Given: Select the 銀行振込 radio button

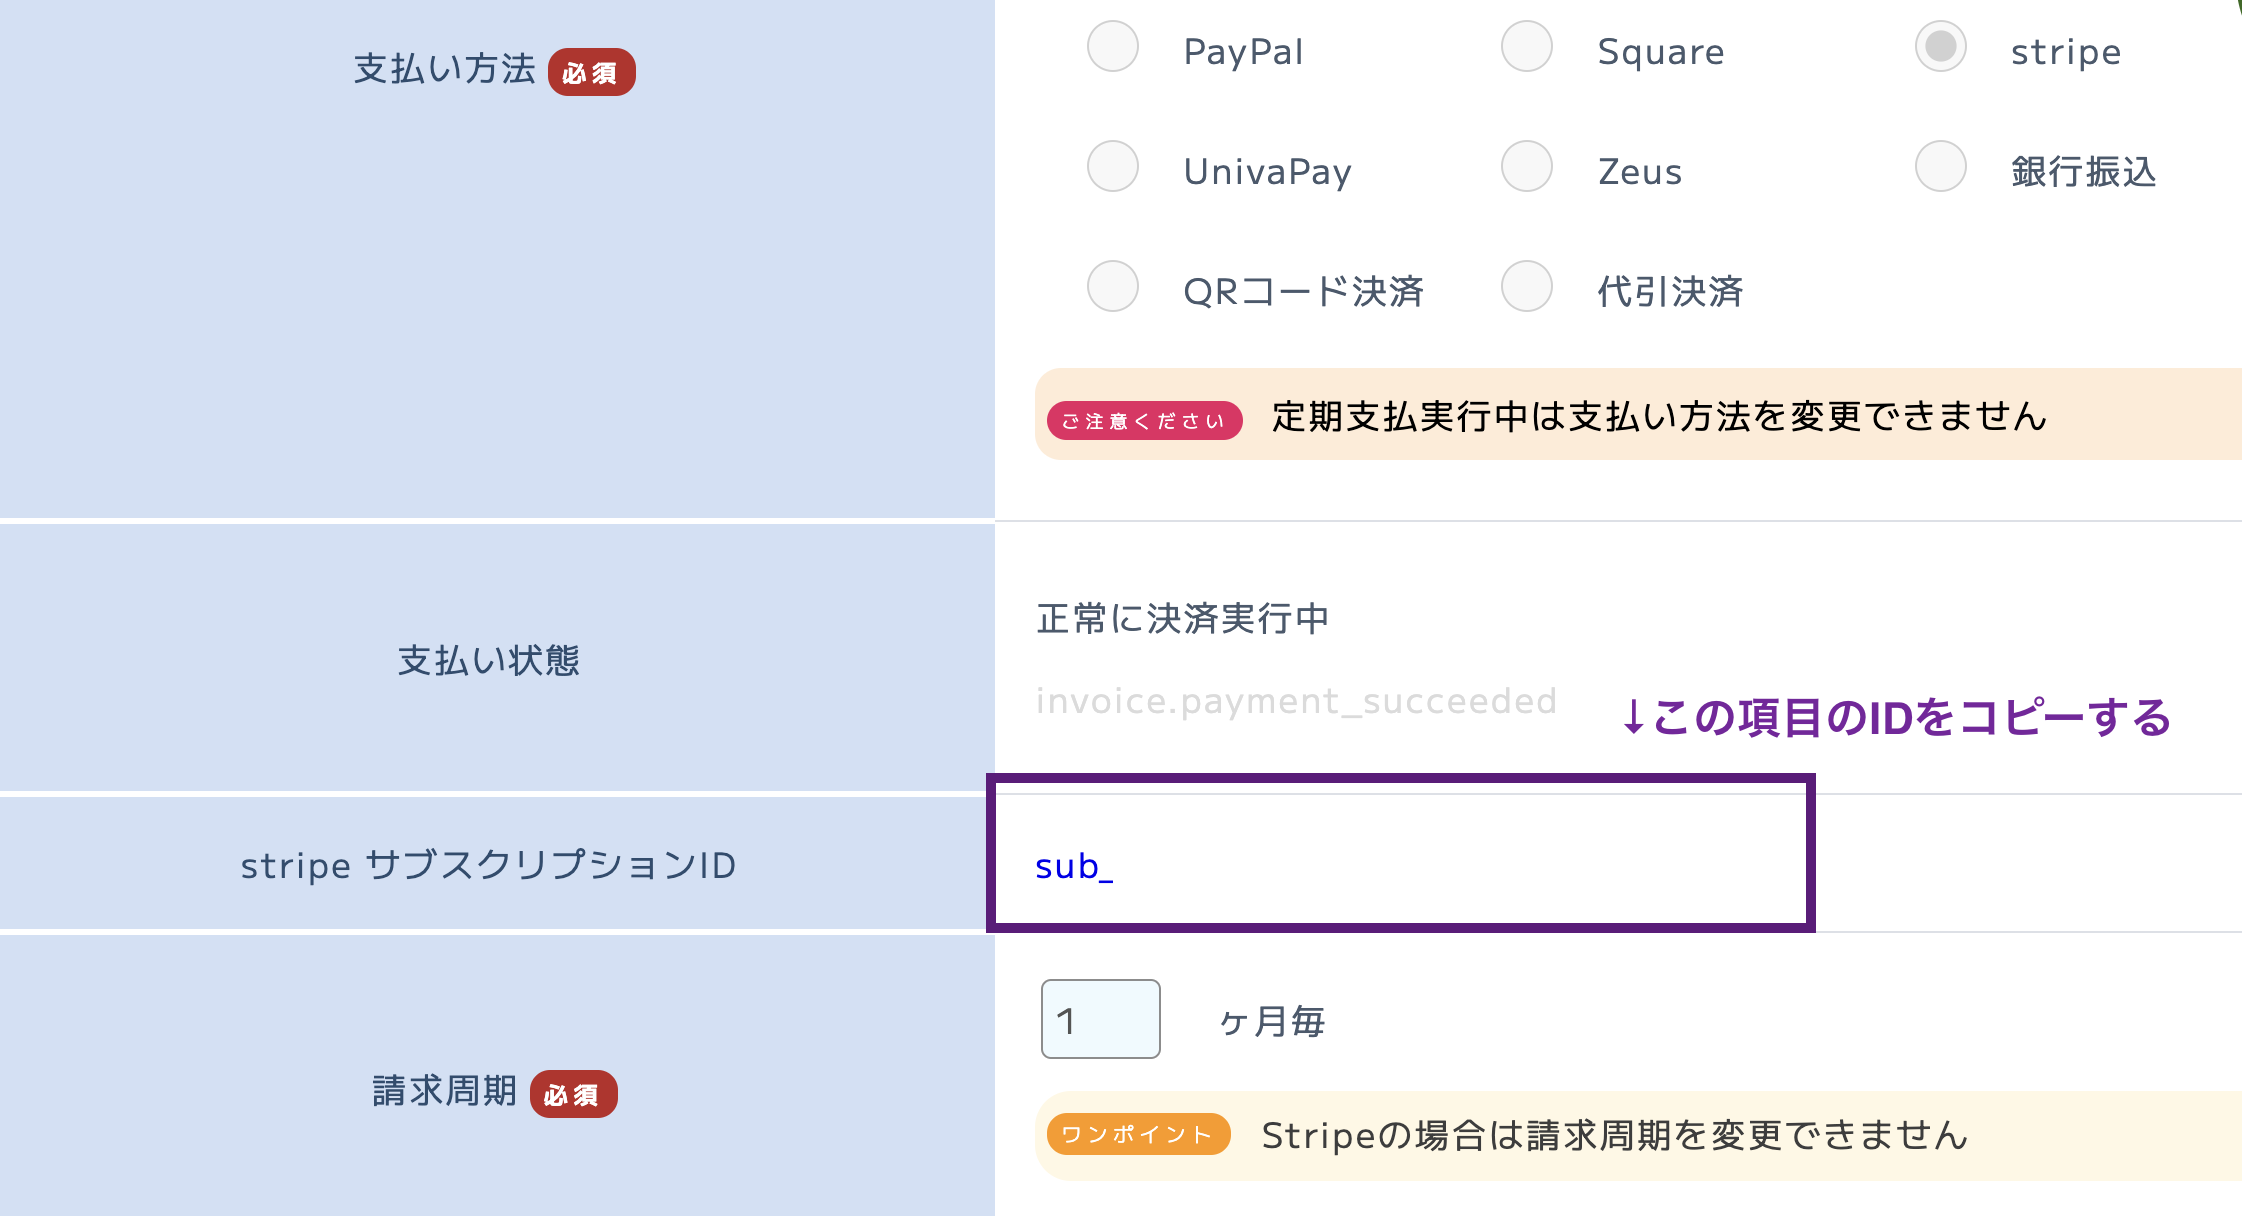Looking at the screenshot, I should [x=1941, y=166].
